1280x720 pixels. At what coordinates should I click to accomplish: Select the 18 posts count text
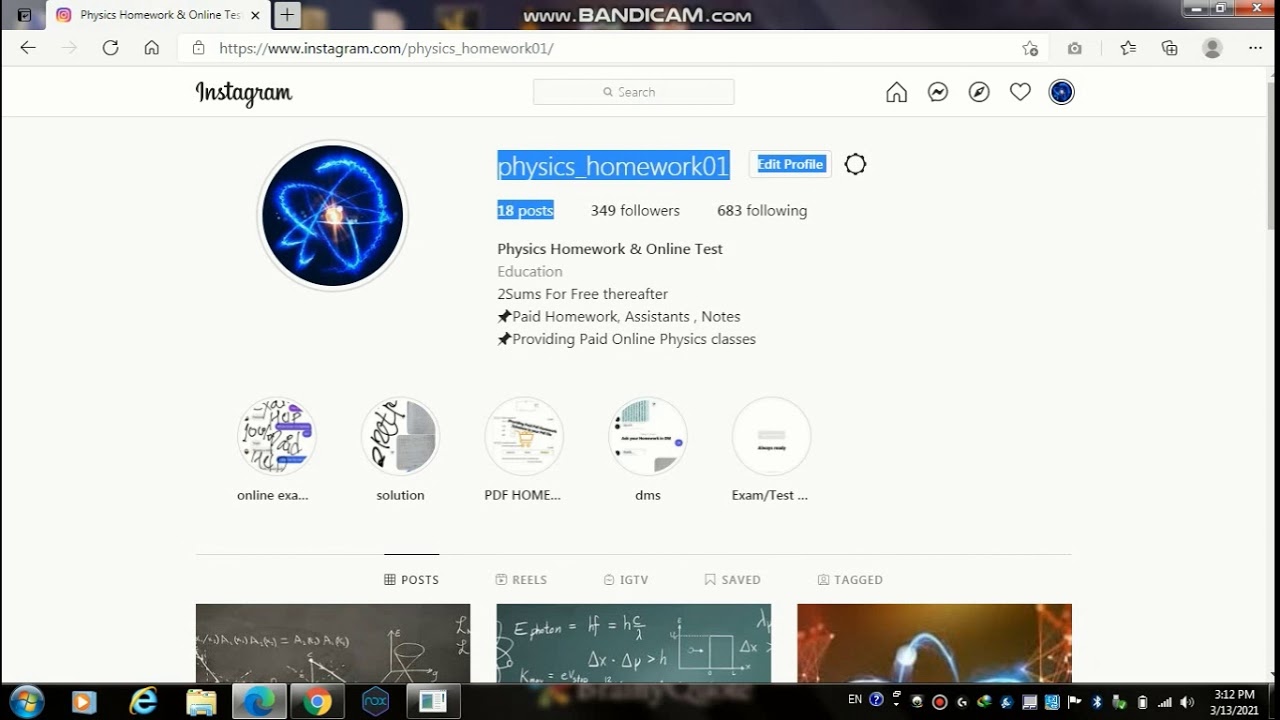[525, 211]
